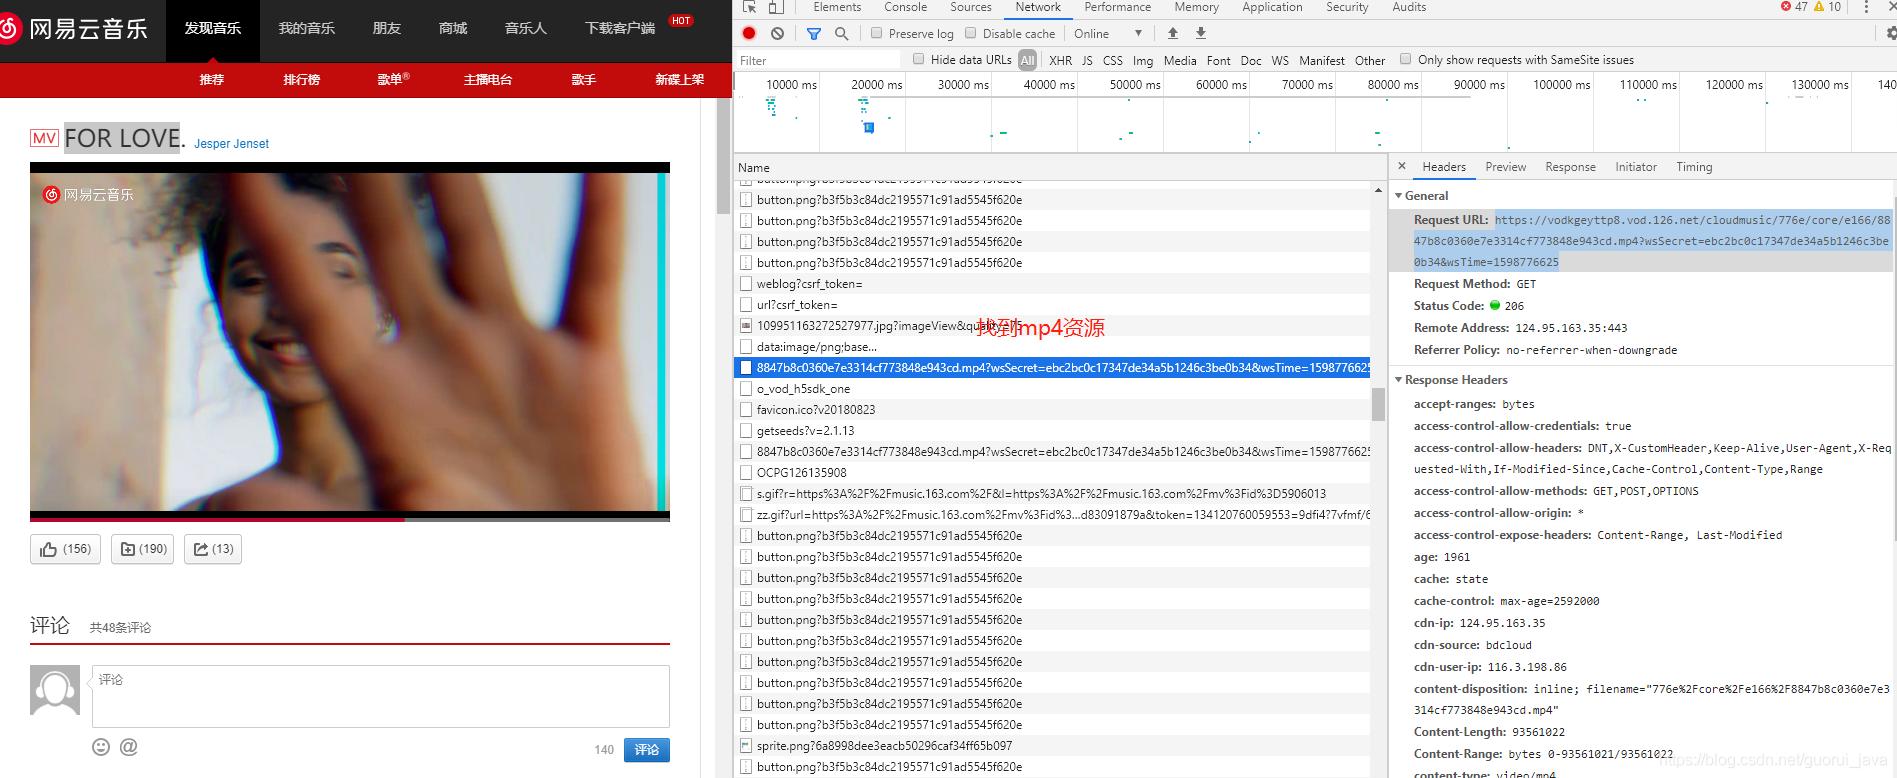
Task: Filter requests by Img type
Action: [x=1143, y=60]
